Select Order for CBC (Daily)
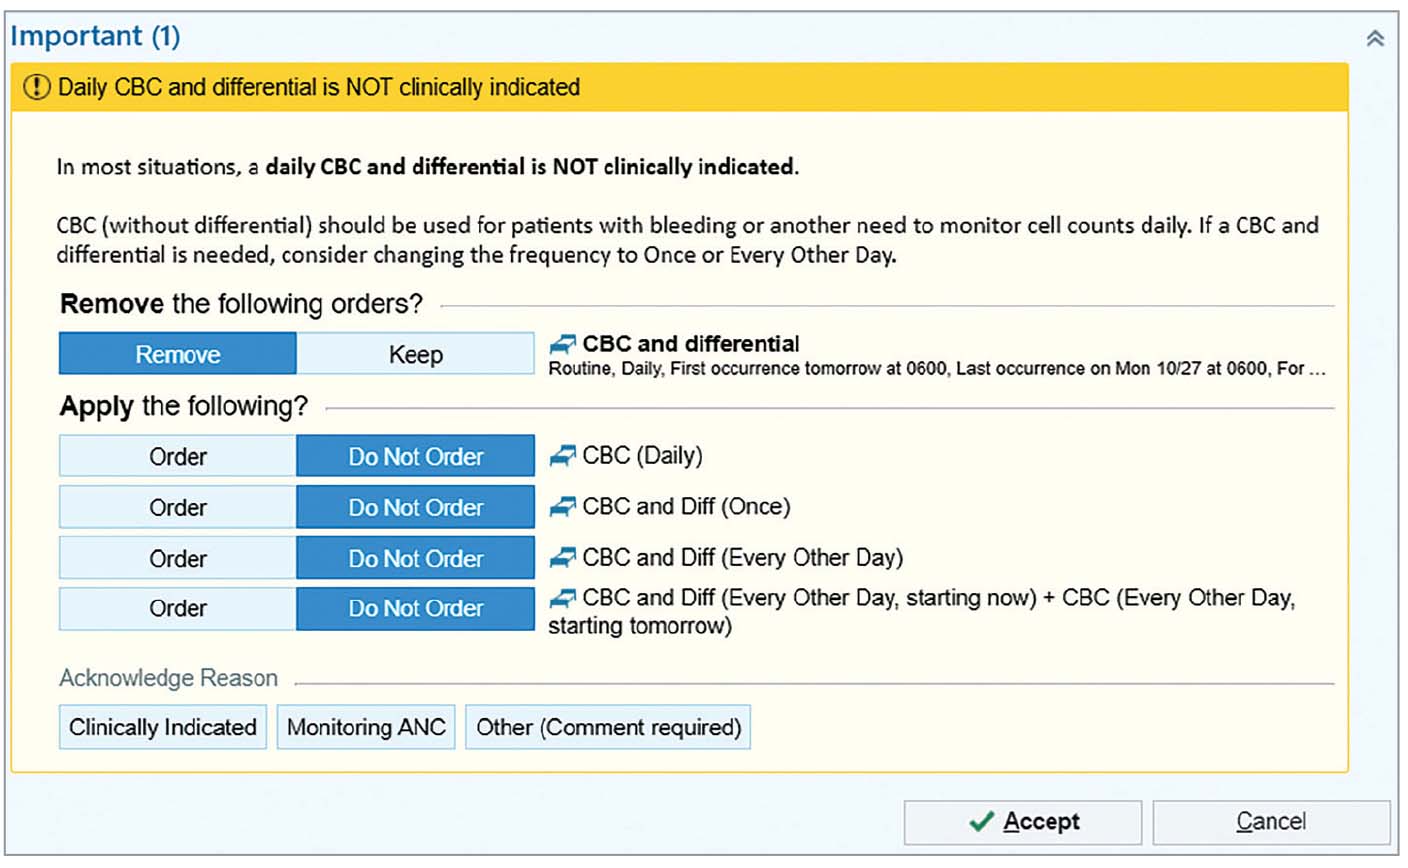The height and width of the screenshot is (868, 1408). click(x=177, y=455)
